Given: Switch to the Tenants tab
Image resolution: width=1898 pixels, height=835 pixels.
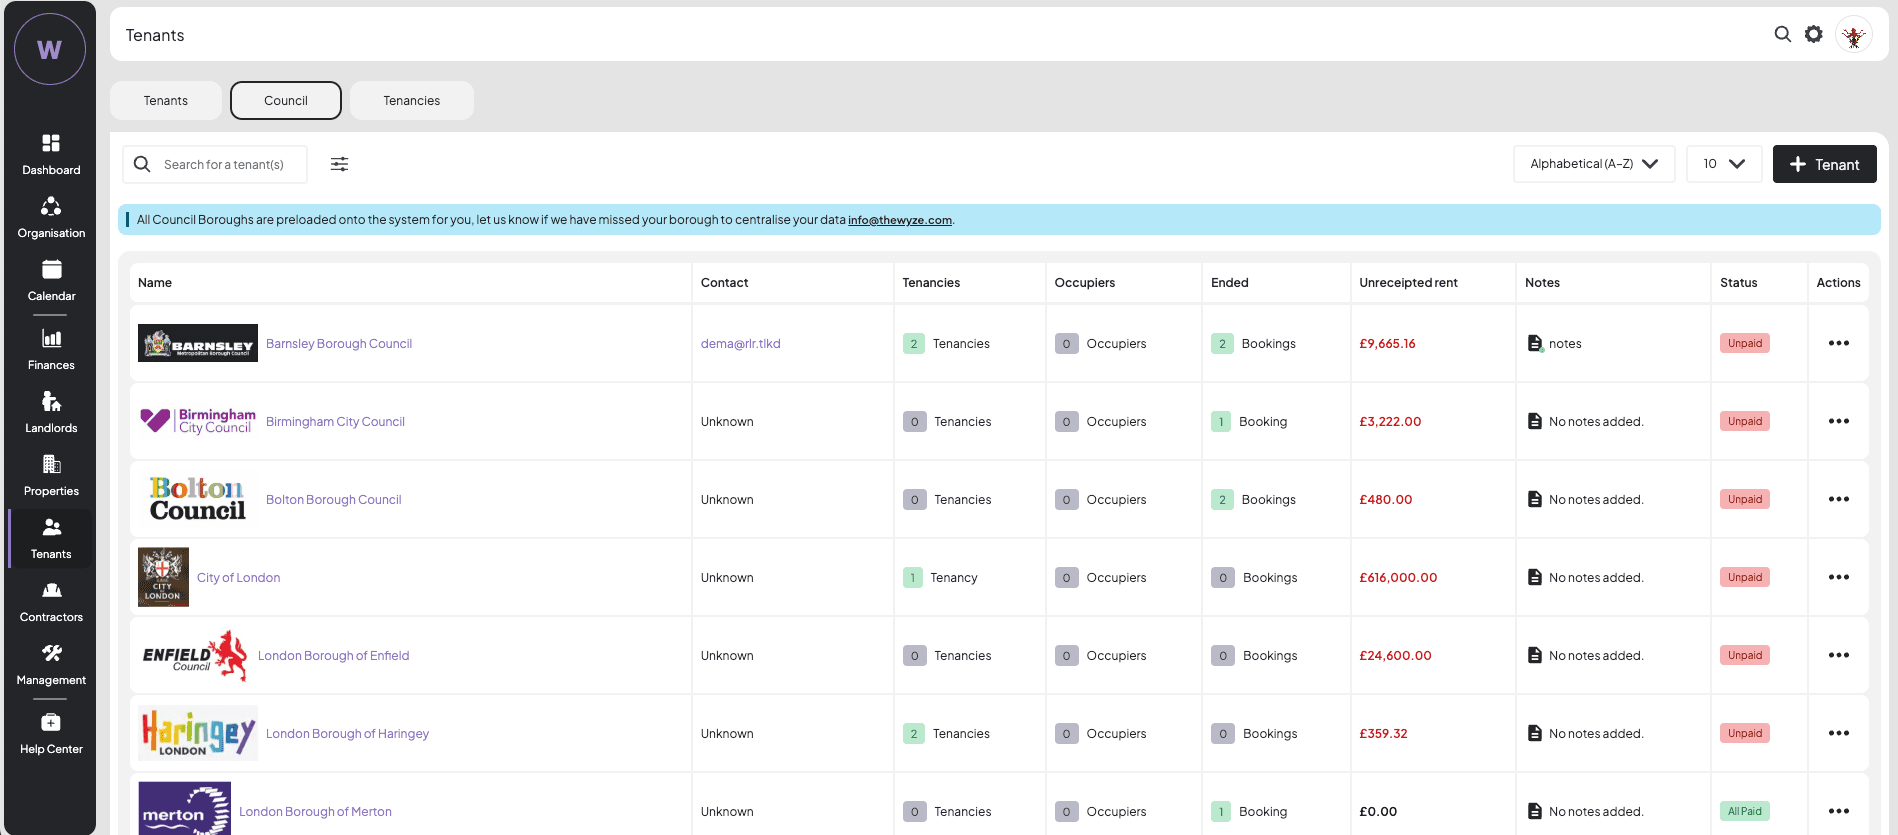Looking at the screenshot, I should coord(166,101).
